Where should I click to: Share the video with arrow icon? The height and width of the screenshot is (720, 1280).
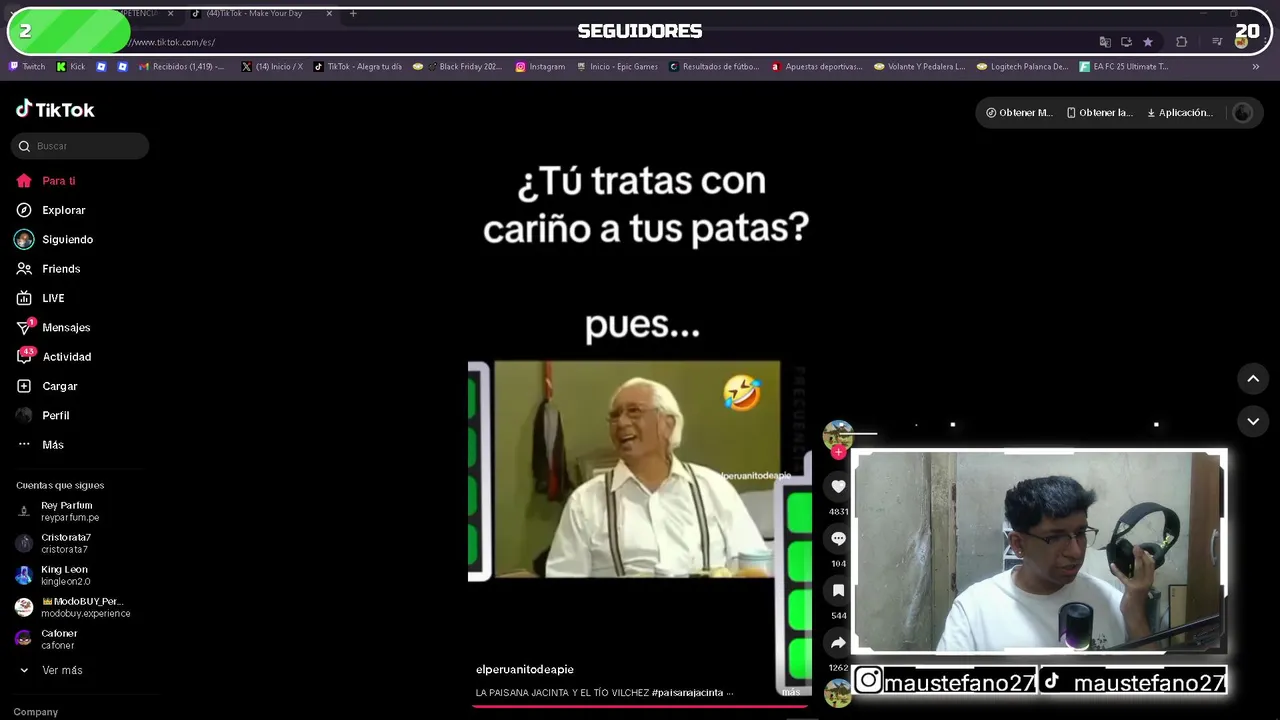point(838,643)
